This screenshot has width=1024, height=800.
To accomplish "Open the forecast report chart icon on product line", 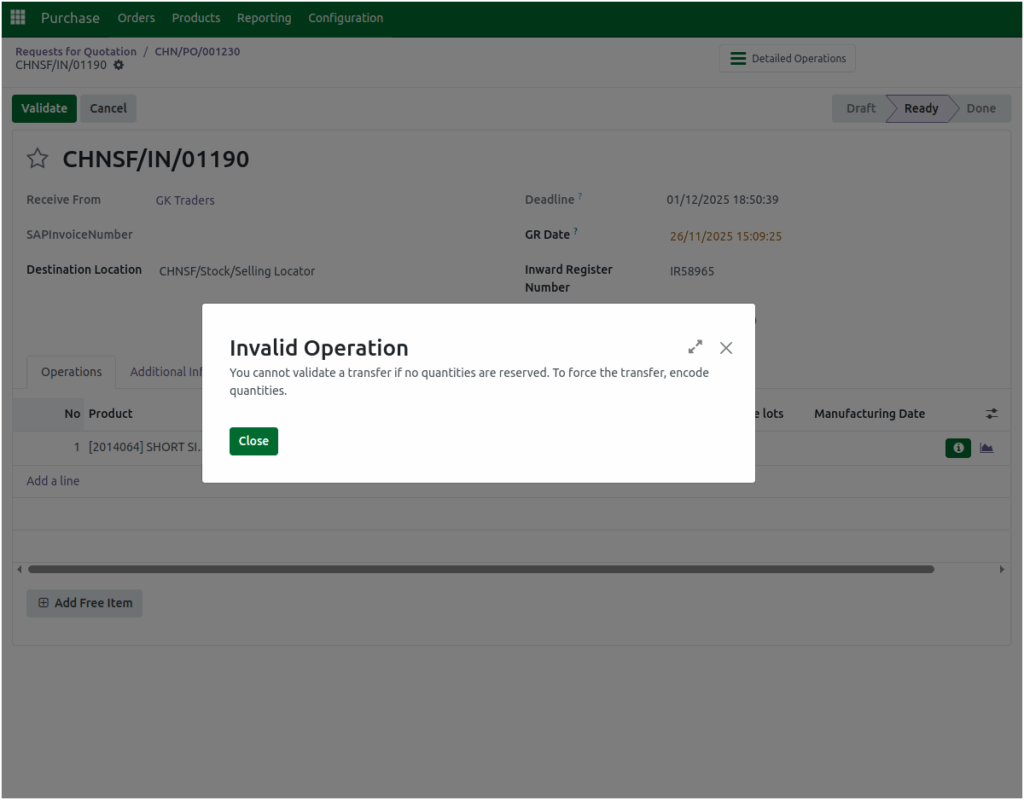I will pos(987,448).
